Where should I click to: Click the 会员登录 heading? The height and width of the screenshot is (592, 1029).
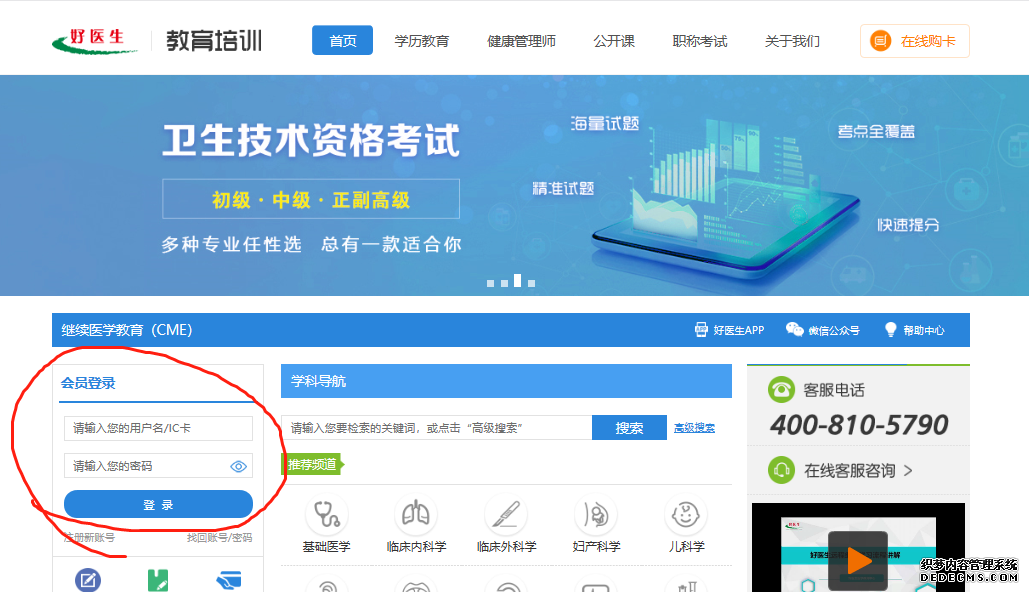(x=88, y=383)
